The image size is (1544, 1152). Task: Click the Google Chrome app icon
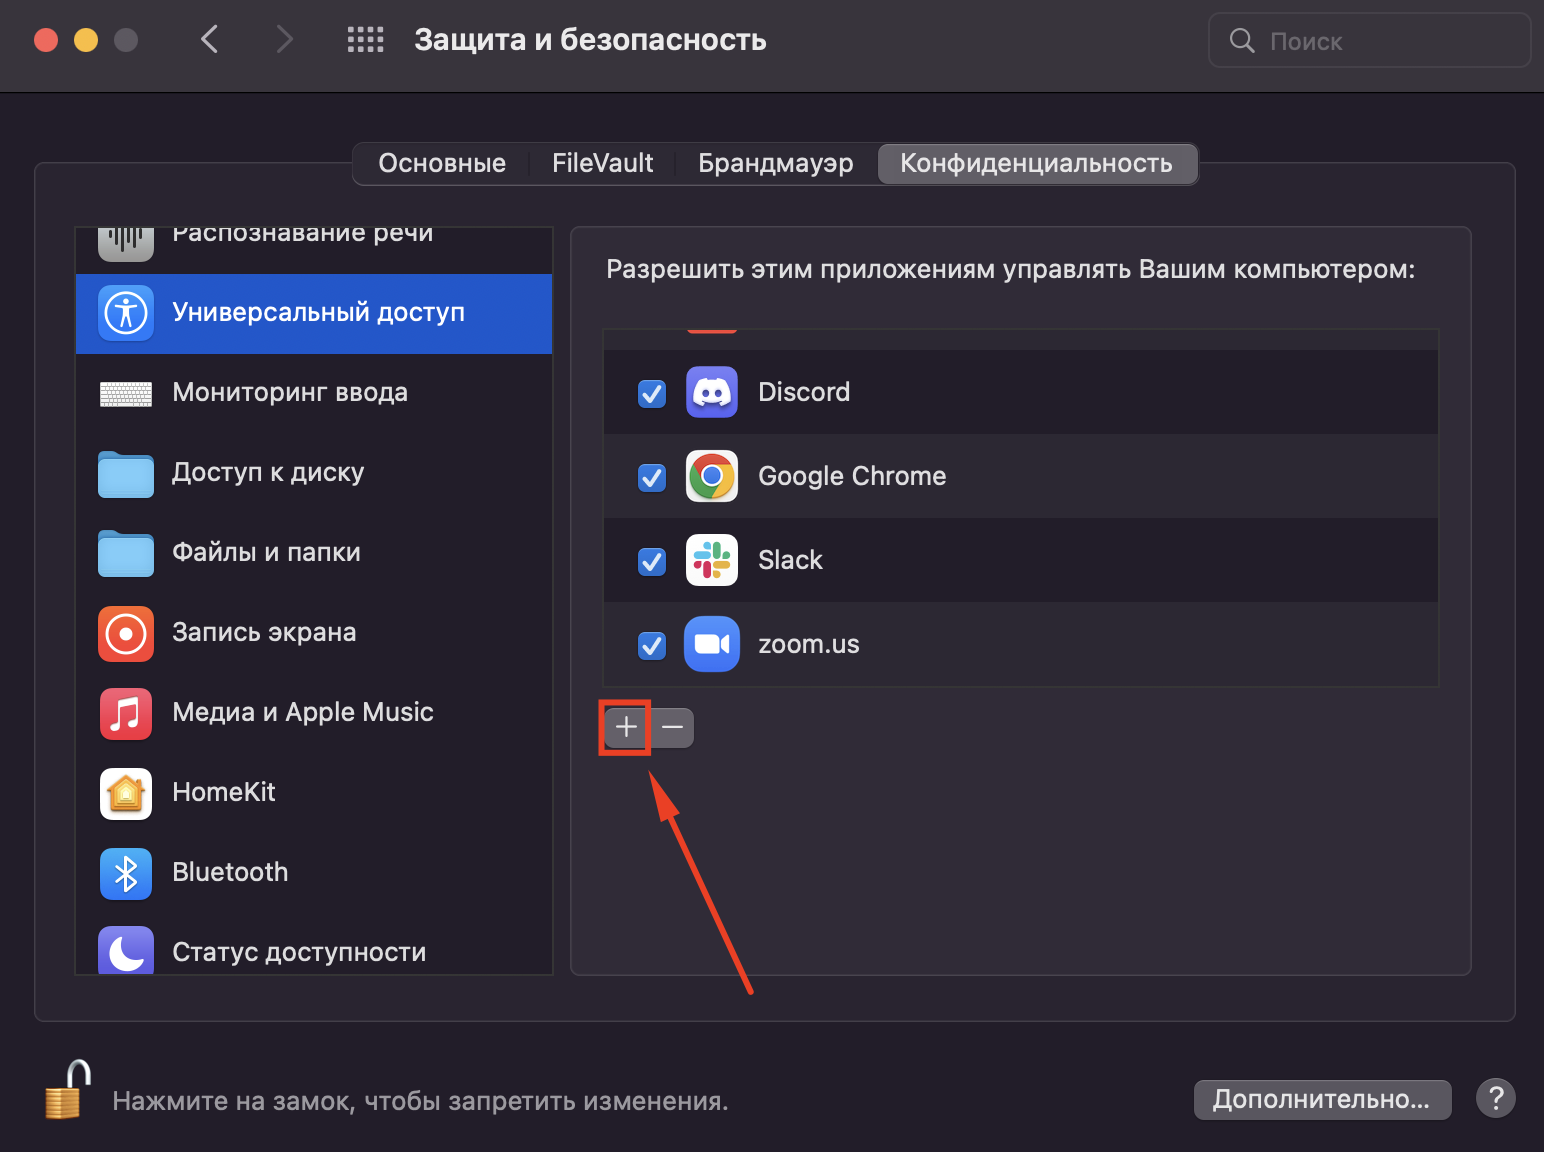pyautogui.click(x=712, y=476)
